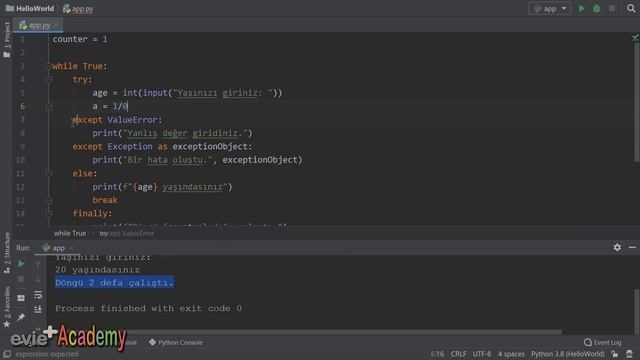
Task: Collapse the finally block fold marker
Action: click(x=49, y=213)
